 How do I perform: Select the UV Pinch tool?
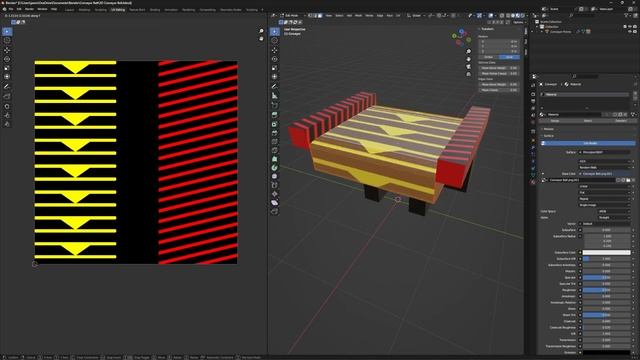coord(7,124)
